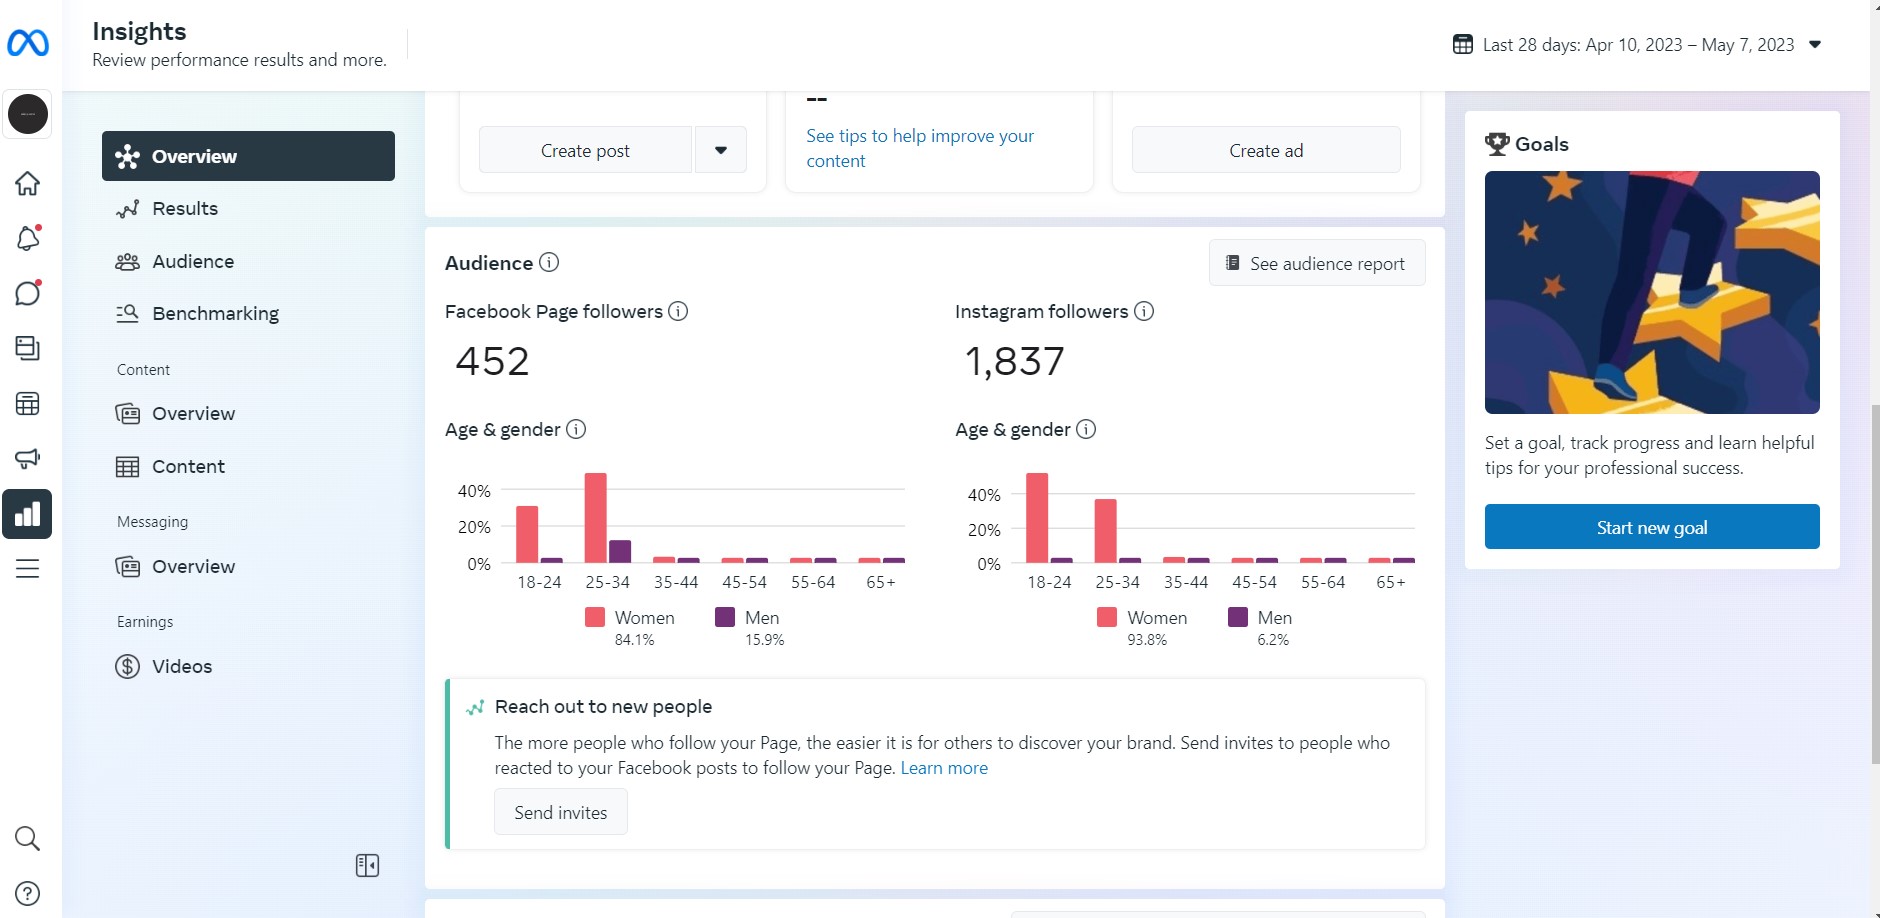Image resolution: width=1880 pixels, height=918 pixels.
Task: Click info icon beside Instagram followers
Action: click(1144, 311)
